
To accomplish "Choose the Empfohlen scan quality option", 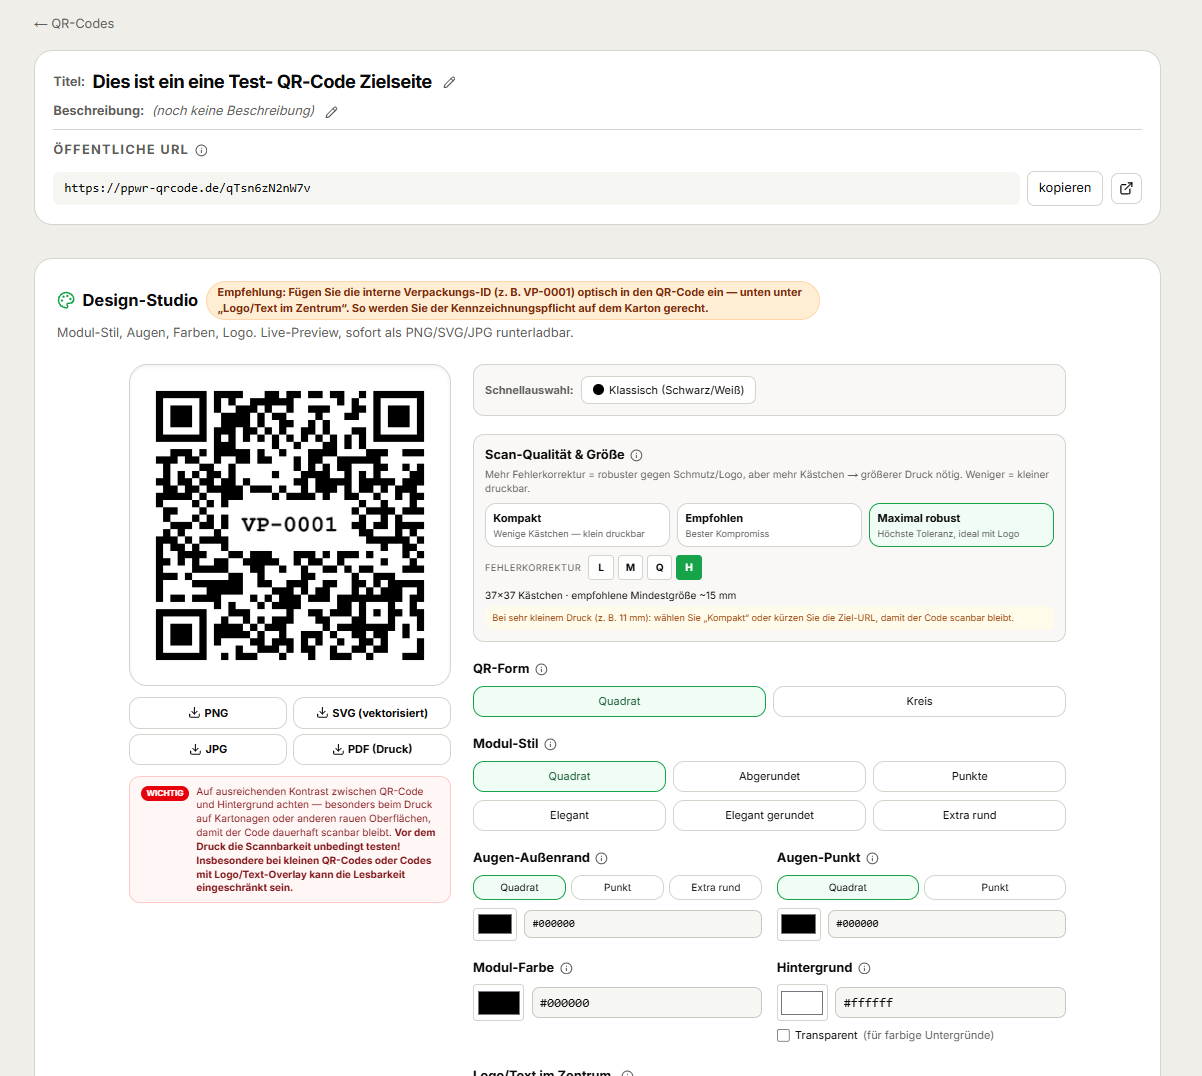I will tap(769, 525).
